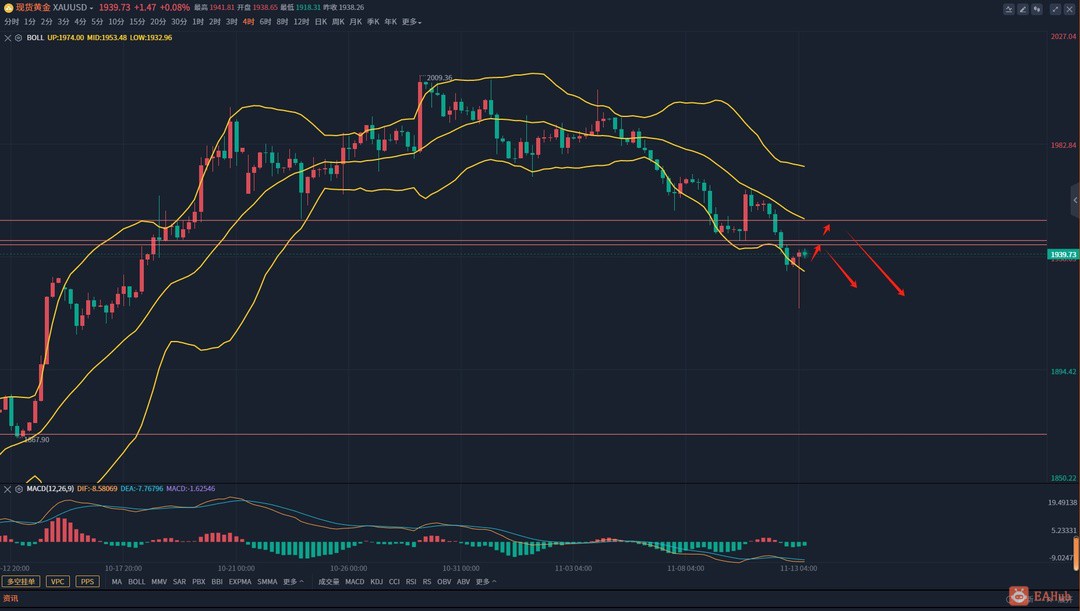Viewport: 1080px width, 611px height.
Task: Close the chart panel with top-right X
Action: coord(1070,9)
